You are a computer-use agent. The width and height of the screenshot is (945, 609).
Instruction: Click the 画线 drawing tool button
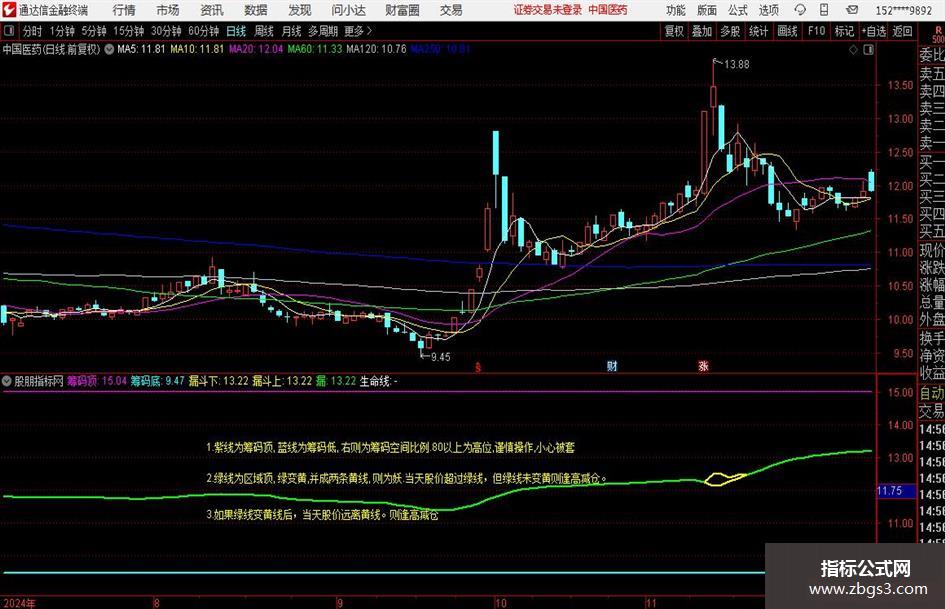click(x=787, y=31)
